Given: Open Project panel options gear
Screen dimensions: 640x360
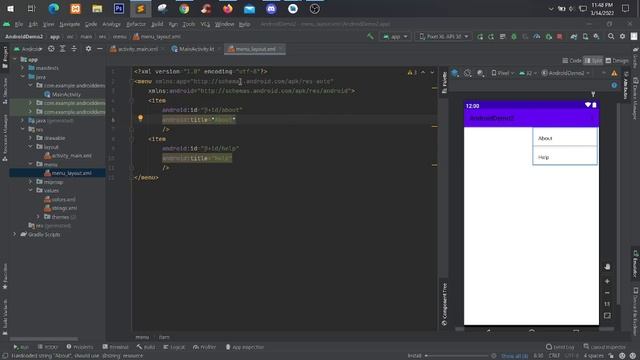Looking at the screenshot, I should point(88,49).
